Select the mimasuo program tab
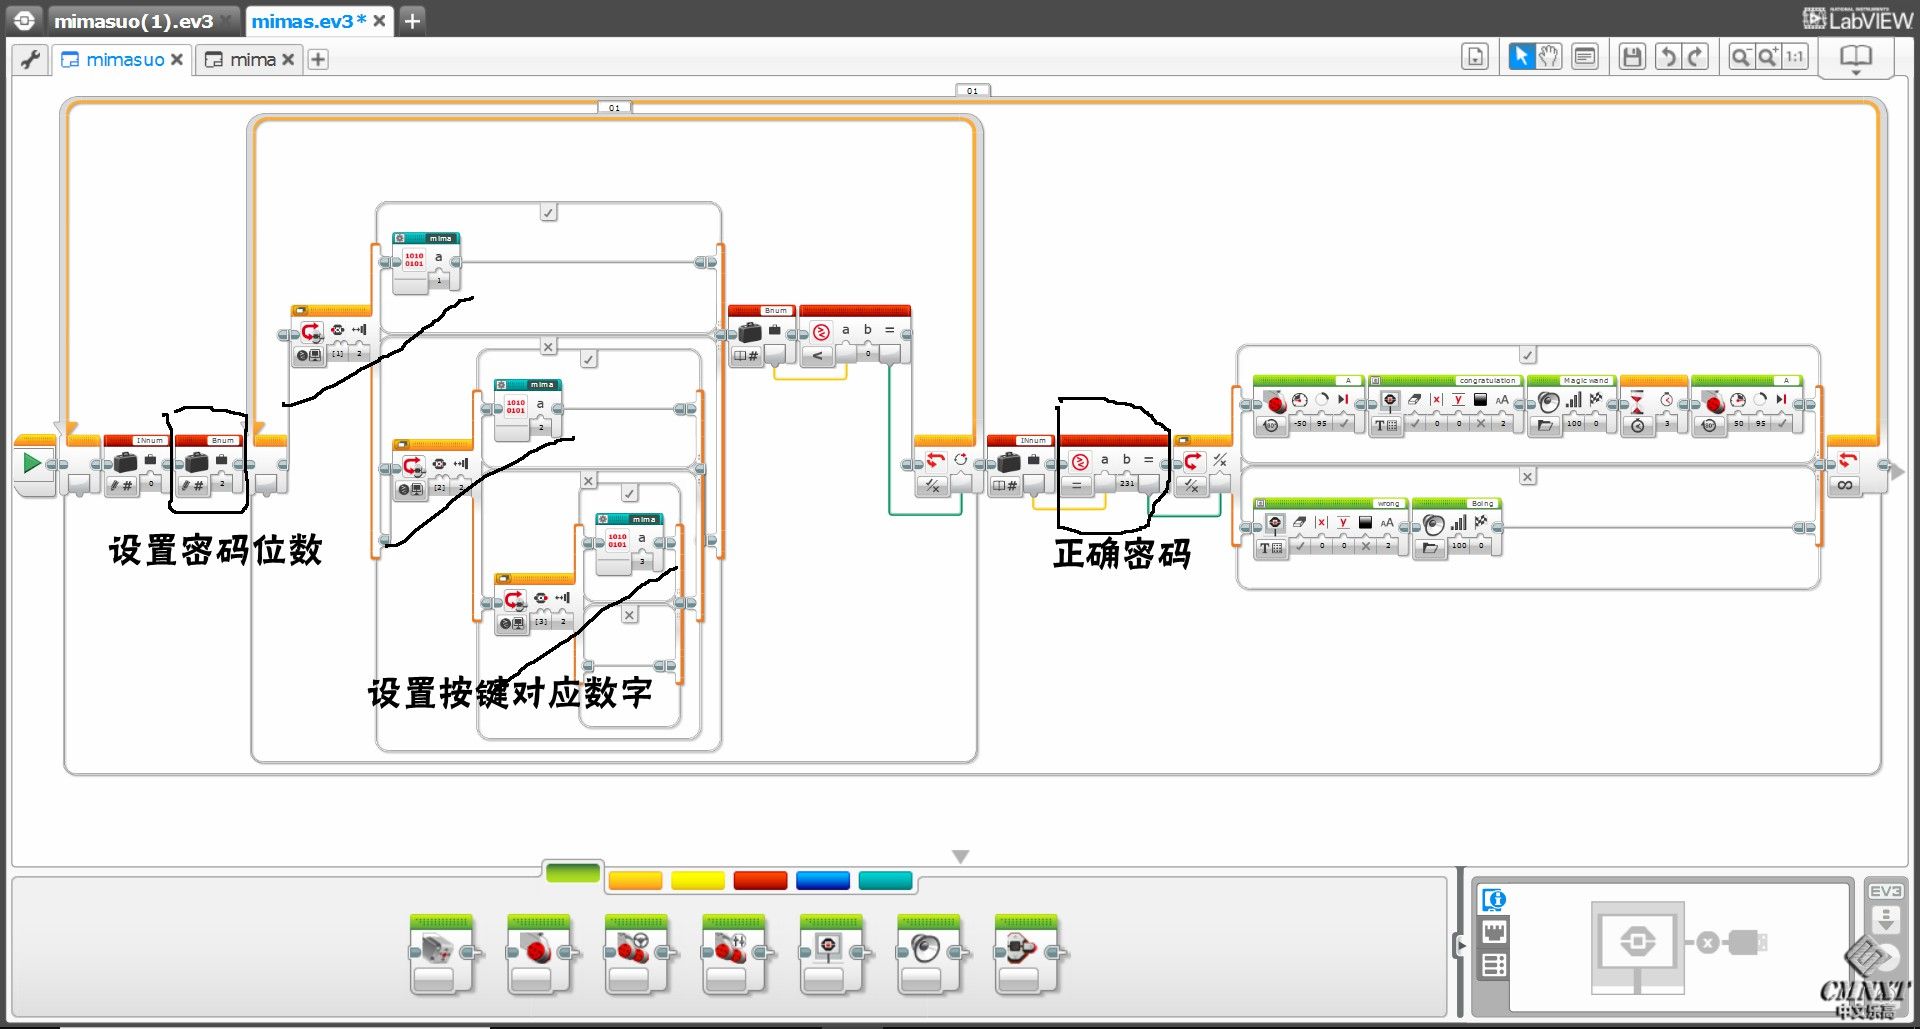The image size is (1920, 1029). click(124, 60)
